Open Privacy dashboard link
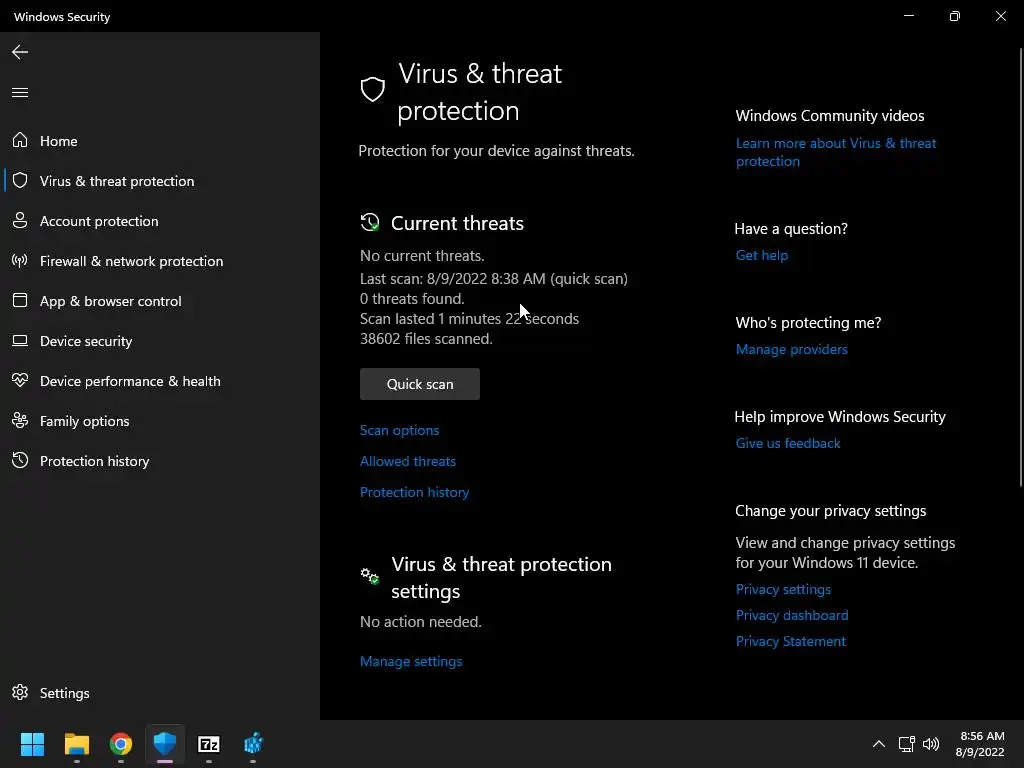This screenshot has width=1024, height=768. pyautogui.click(x=791, y=615)
